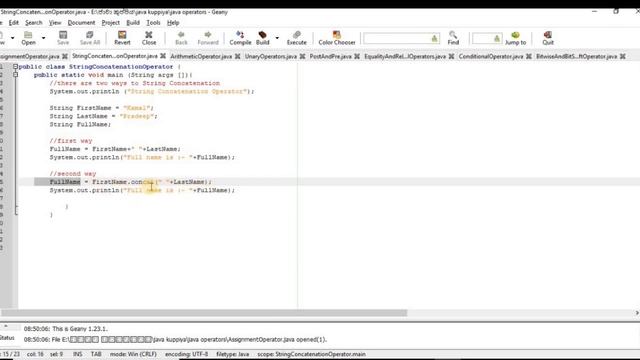Viewport: 640px width, 360px height.
Task: Switch to EqualityAndRel..lOperators.java tab
Action: [x=405, y=56]
